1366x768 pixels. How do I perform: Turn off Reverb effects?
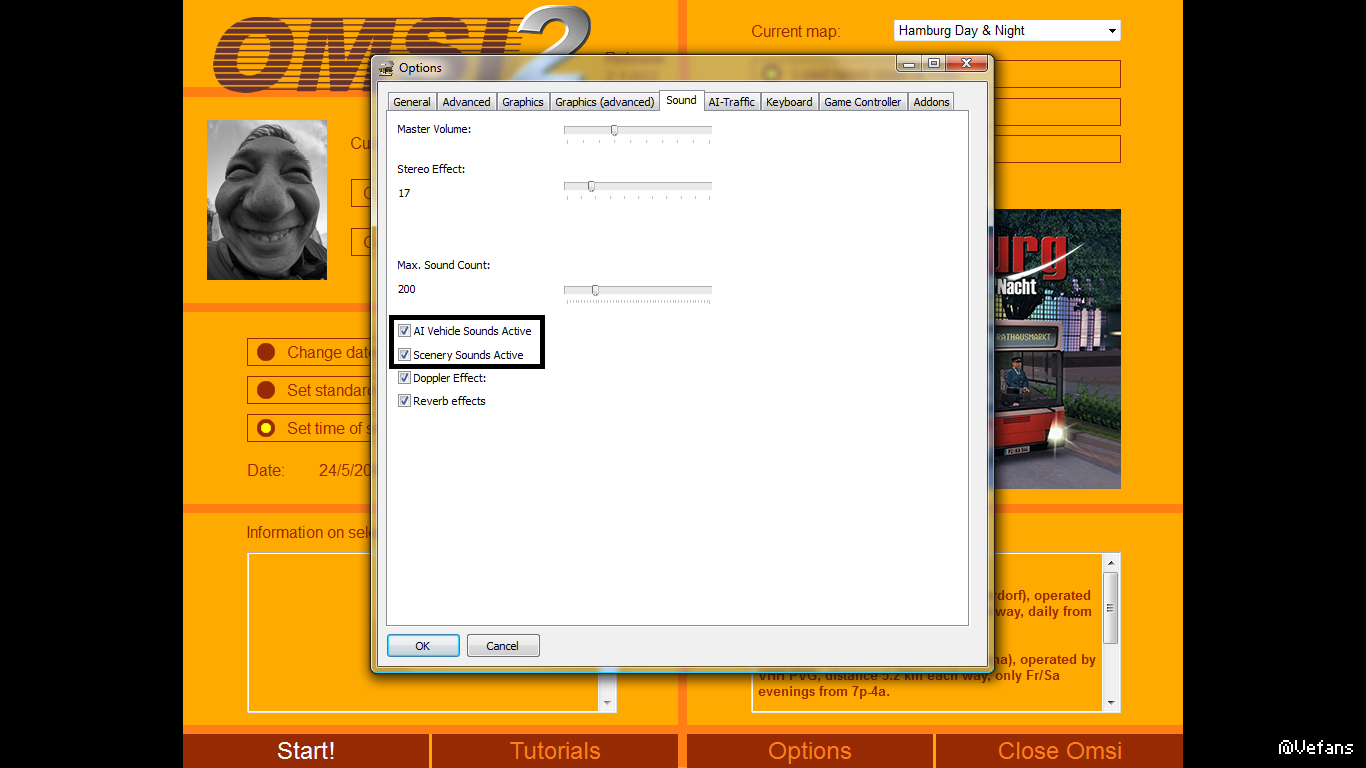click(404, 401)
